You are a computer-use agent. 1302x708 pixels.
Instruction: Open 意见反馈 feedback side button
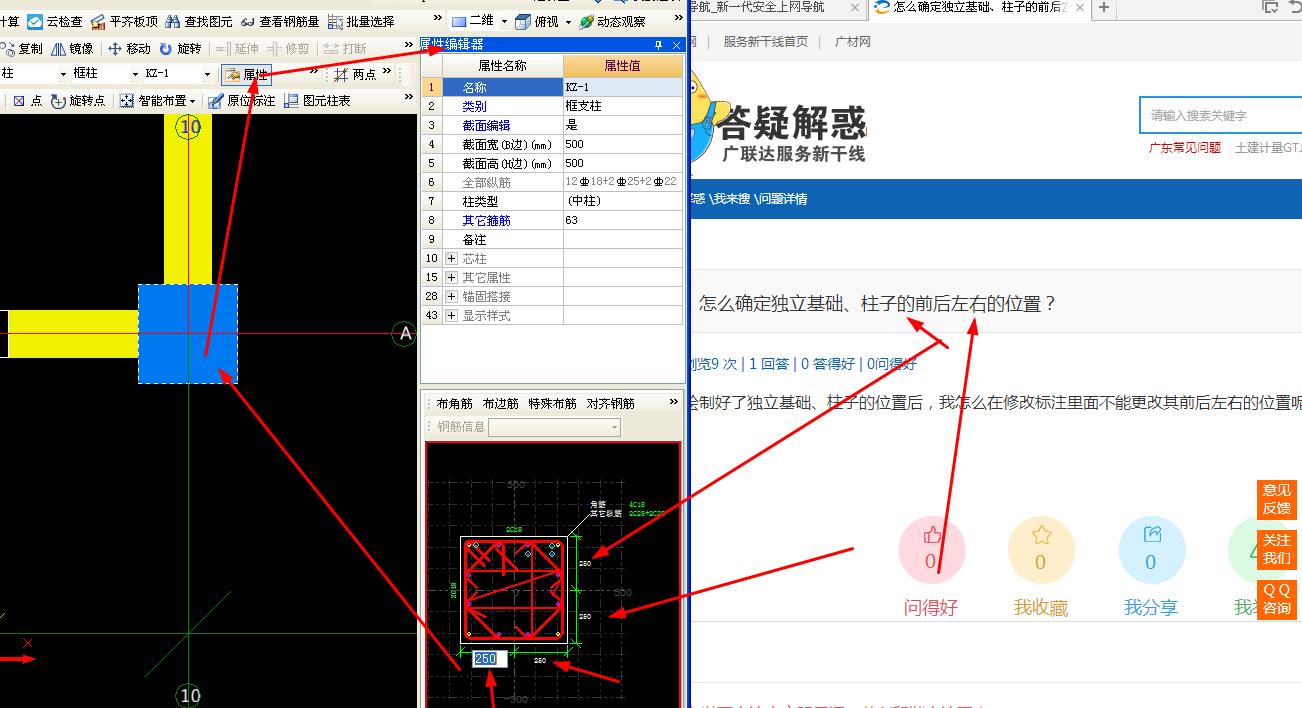point(1277,499)
